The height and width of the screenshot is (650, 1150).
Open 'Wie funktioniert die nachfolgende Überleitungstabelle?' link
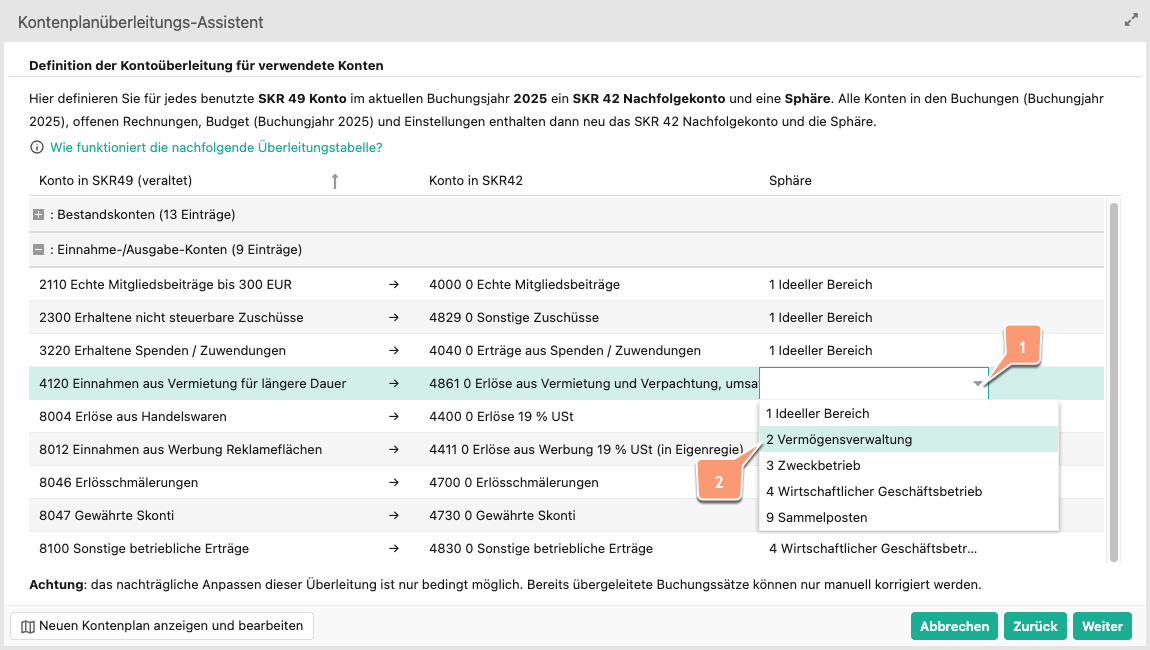click(216, 147)
